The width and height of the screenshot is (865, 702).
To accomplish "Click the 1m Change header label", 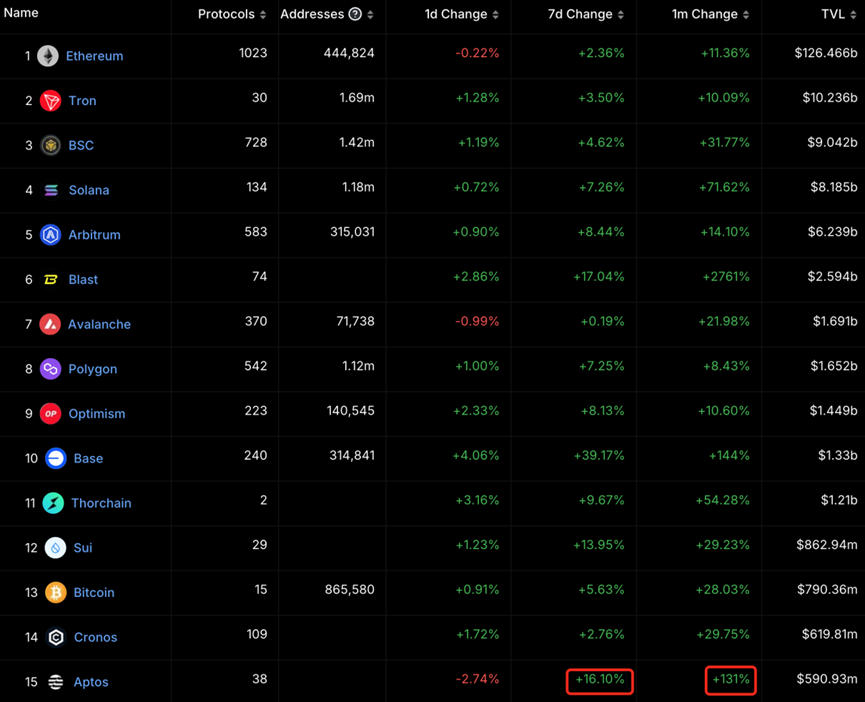I will point(704,14).
